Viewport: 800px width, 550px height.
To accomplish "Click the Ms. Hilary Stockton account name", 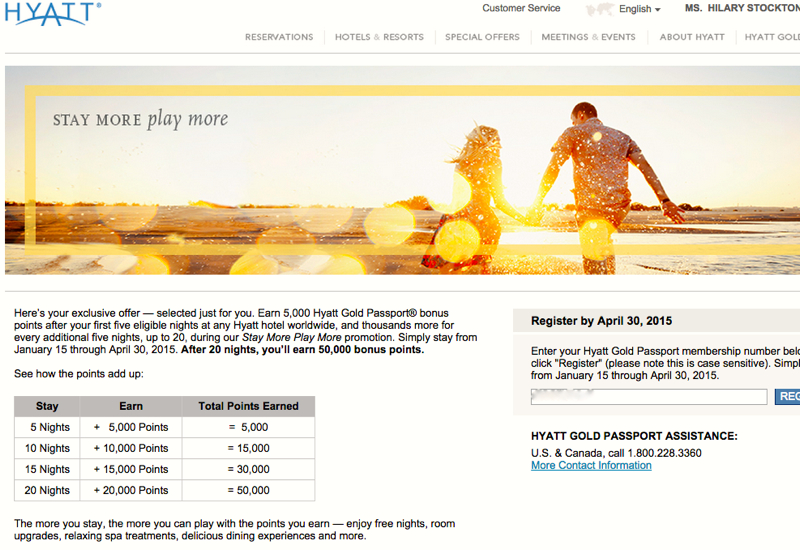I will tap(742, 8).
